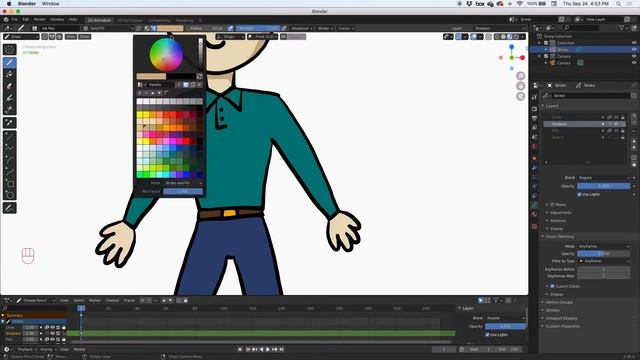
Task: Jump to the first frame of playback
Action: [248, 349]
